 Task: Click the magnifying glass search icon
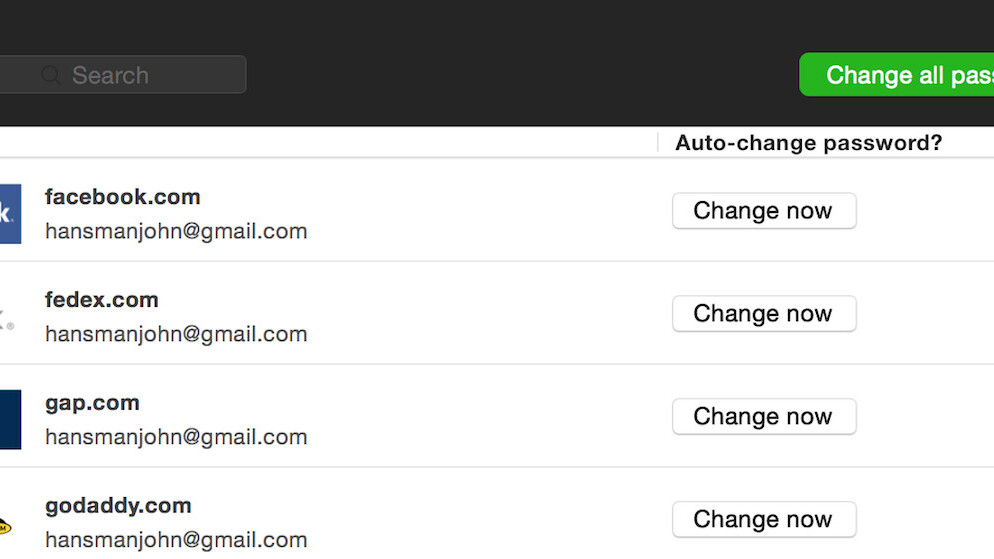point(51,75)
